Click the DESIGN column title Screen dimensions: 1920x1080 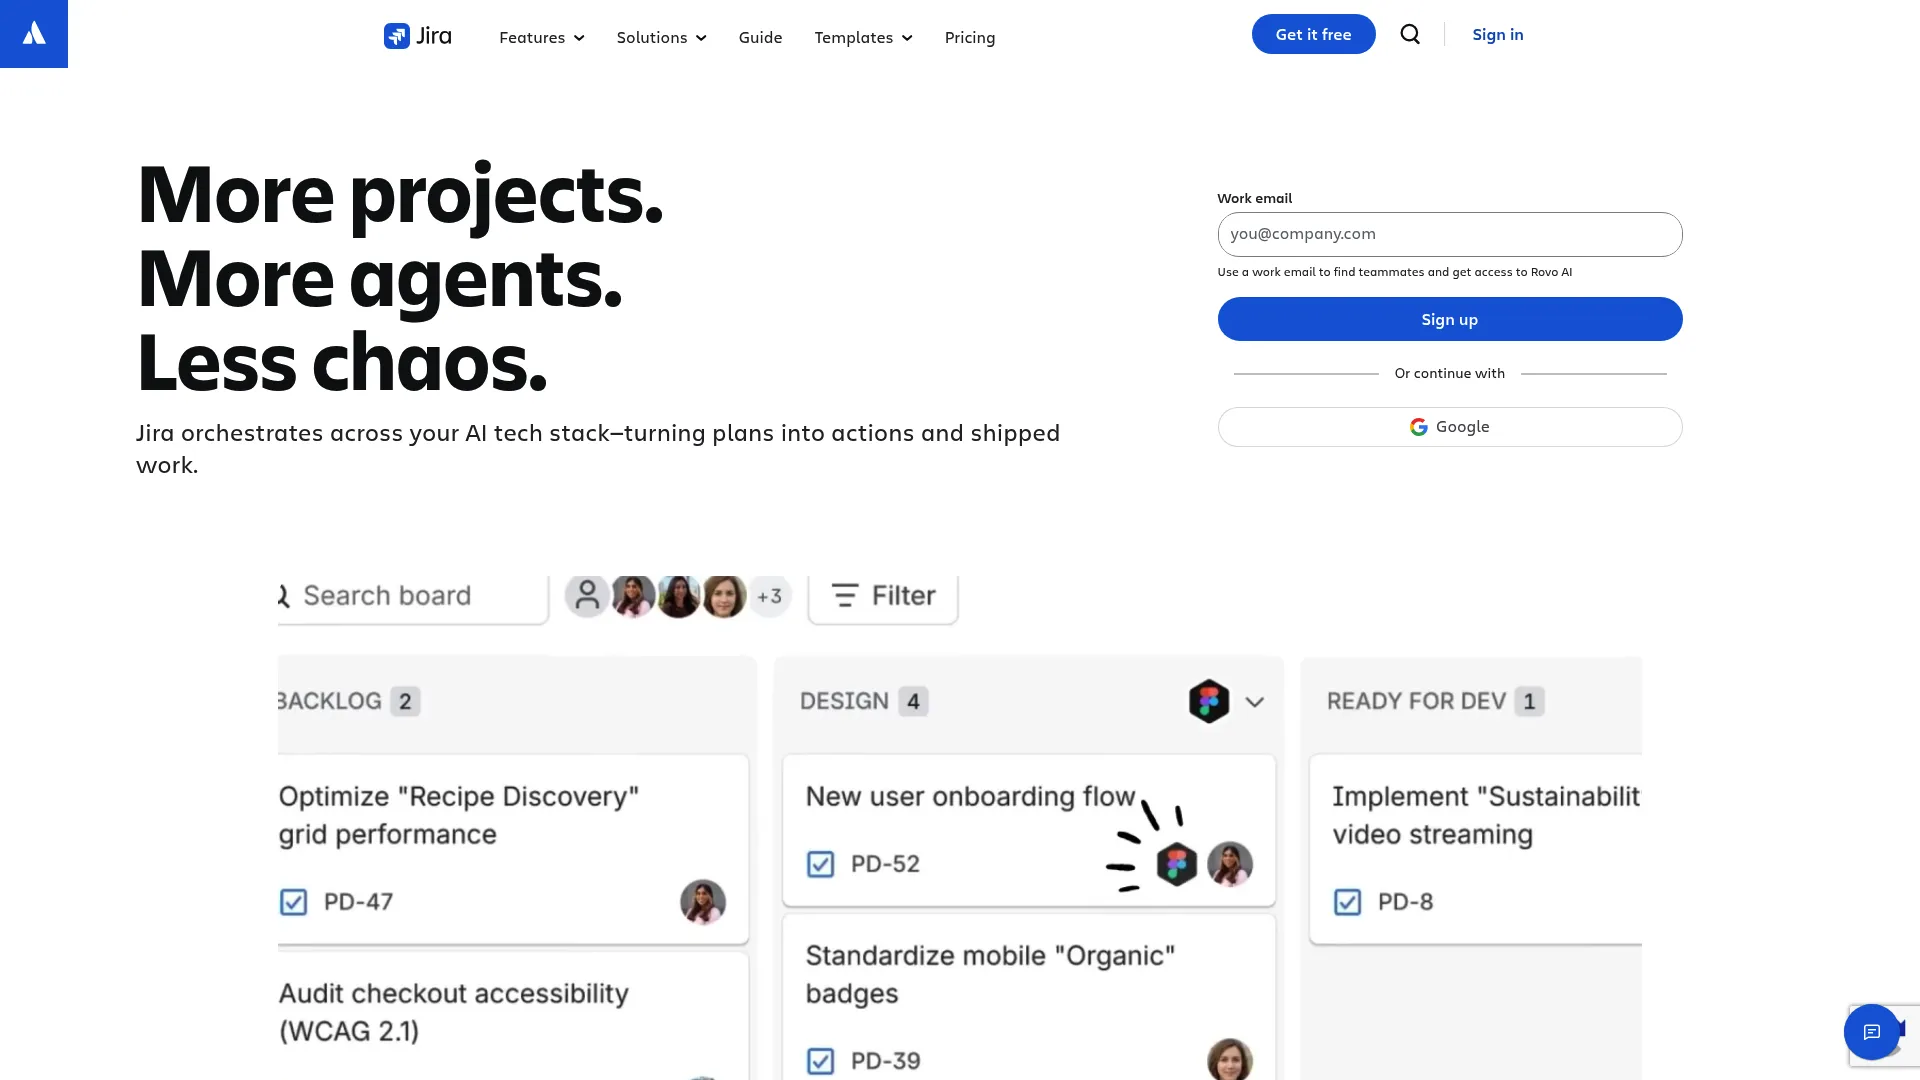(x=844, y=702)
